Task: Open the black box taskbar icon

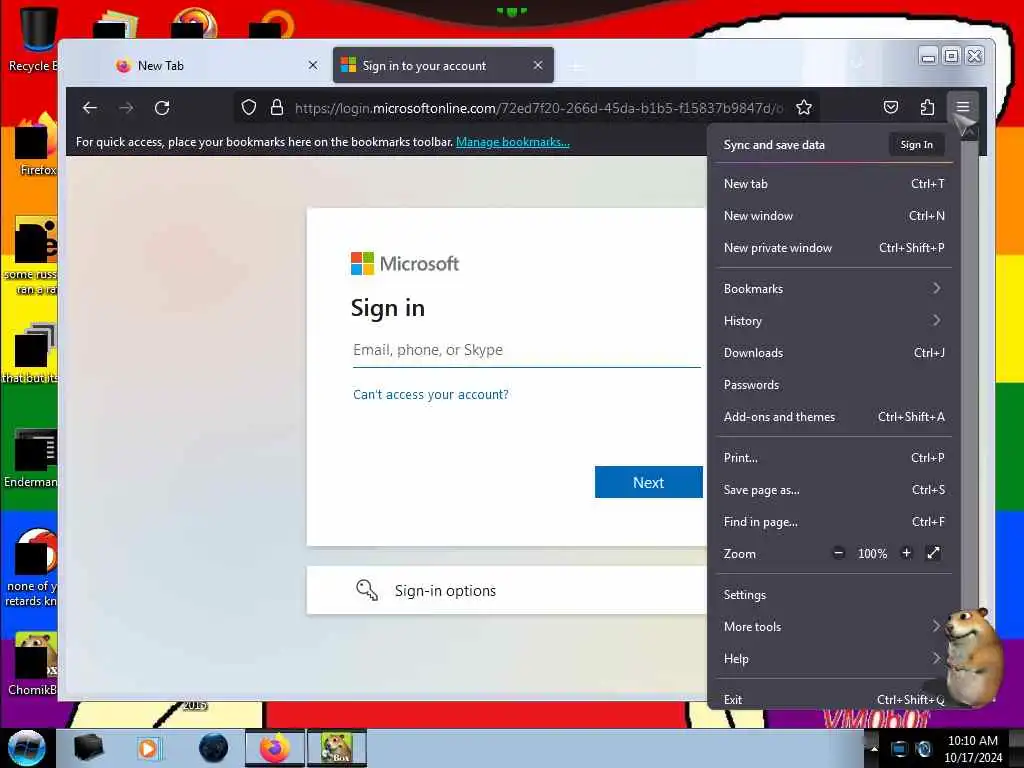Action: [88, 748]
